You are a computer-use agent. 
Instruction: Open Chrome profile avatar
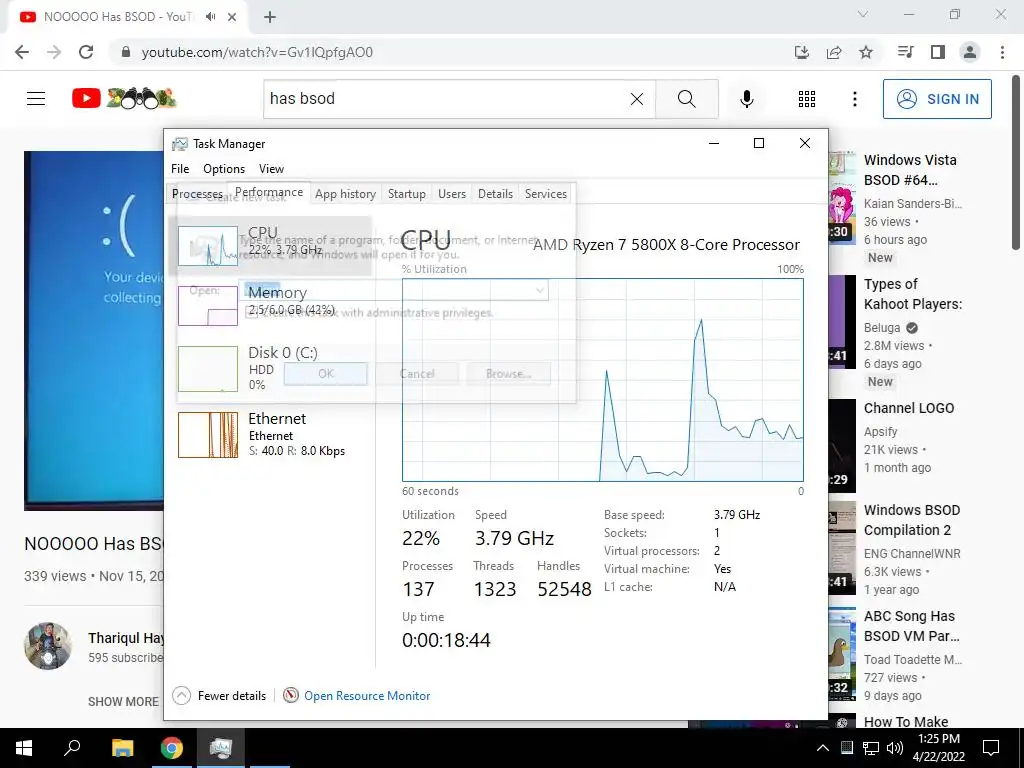[970, 52]
